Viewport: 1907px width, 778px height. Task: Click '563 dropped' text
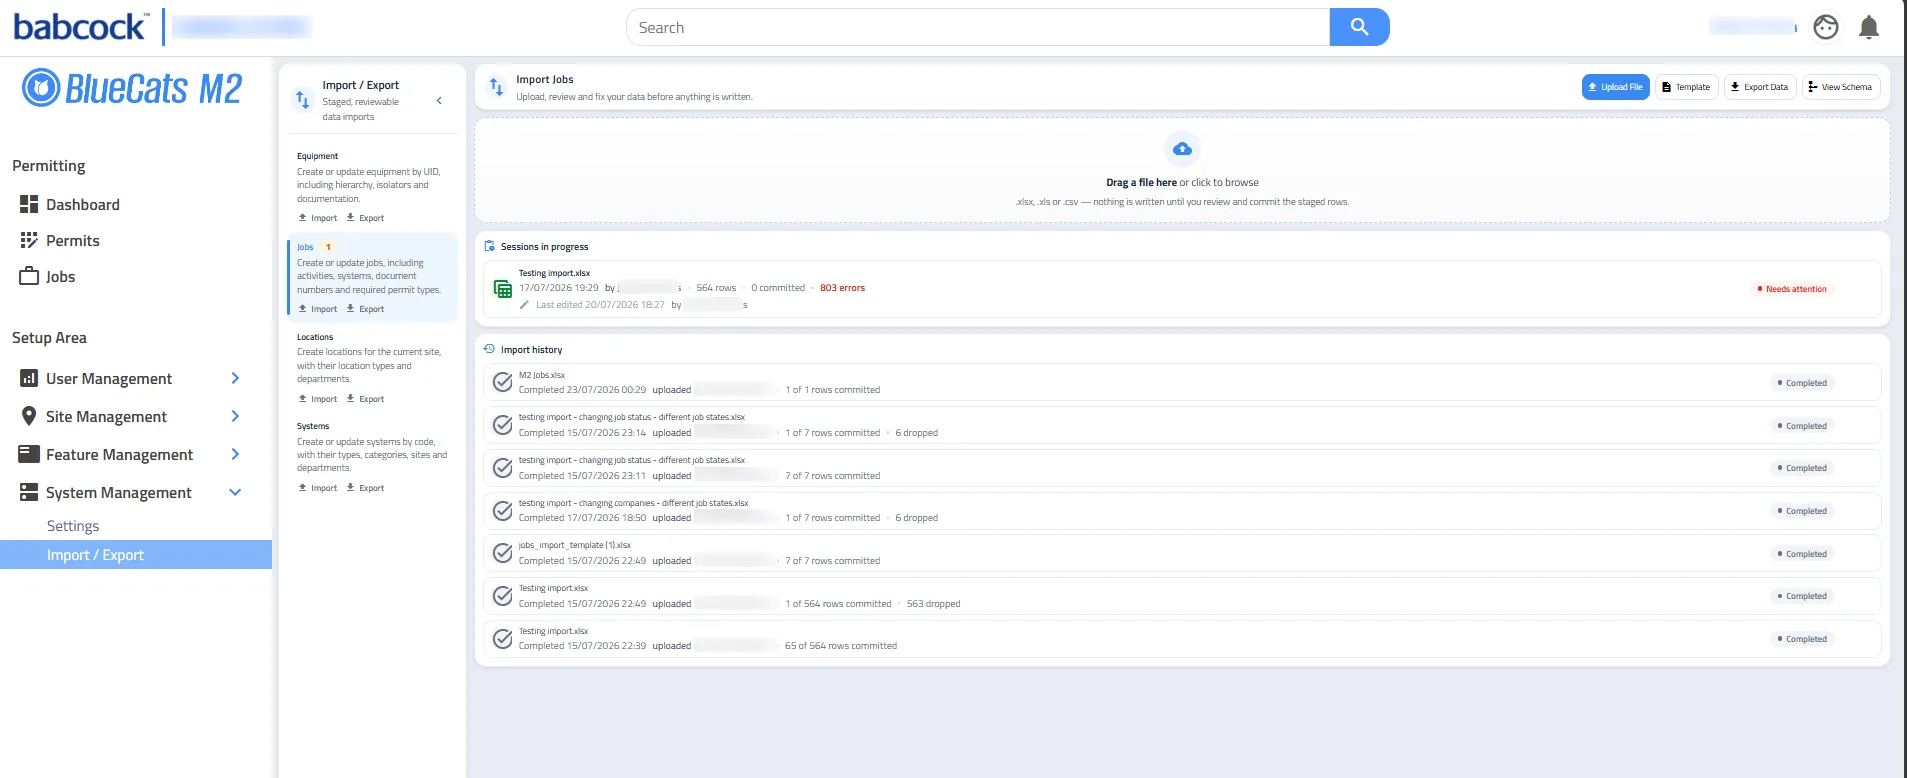(x=933, y=604)
